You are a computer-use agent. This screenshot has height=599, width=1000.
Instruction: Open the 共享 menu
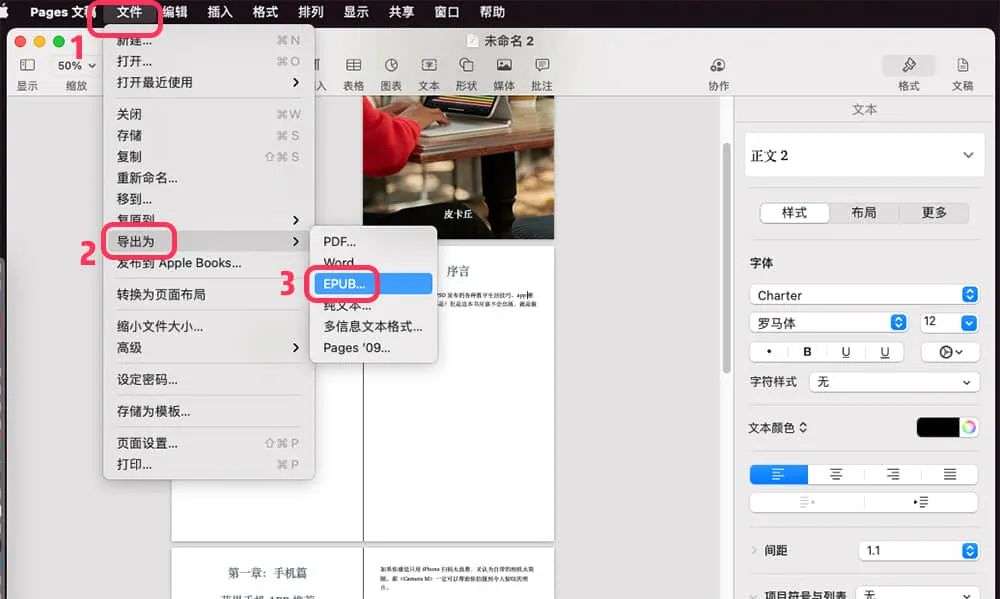401,12
